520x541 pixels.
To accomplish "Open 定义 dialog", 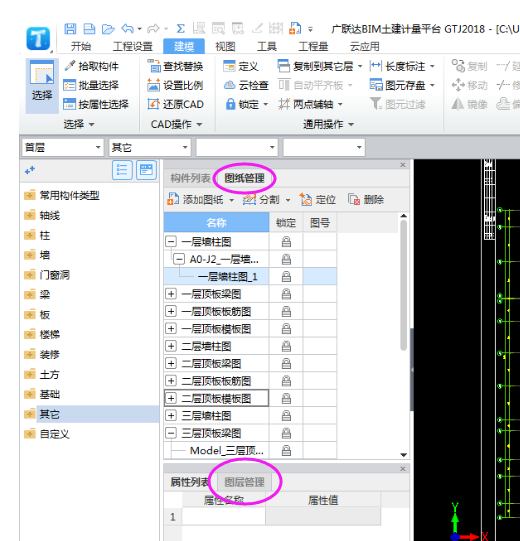I will pyautogui.click(x=241, y=66).
